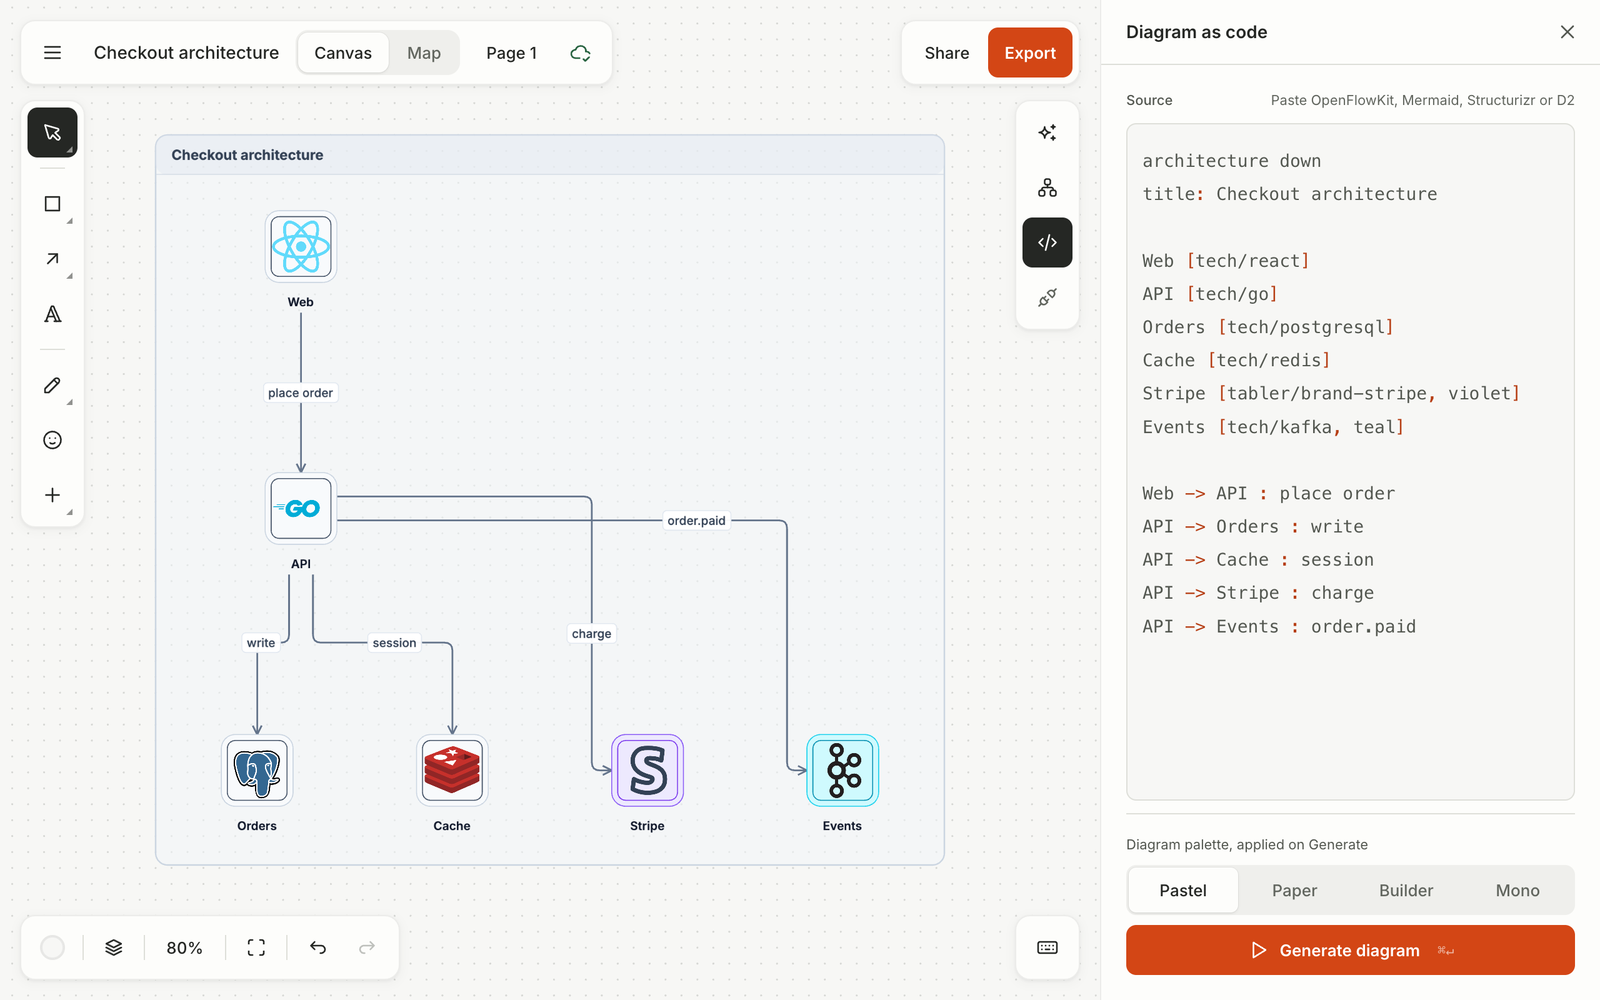Click Generate diagram
This screenshot has width=1600, height=1000.
coord(1350,950)
